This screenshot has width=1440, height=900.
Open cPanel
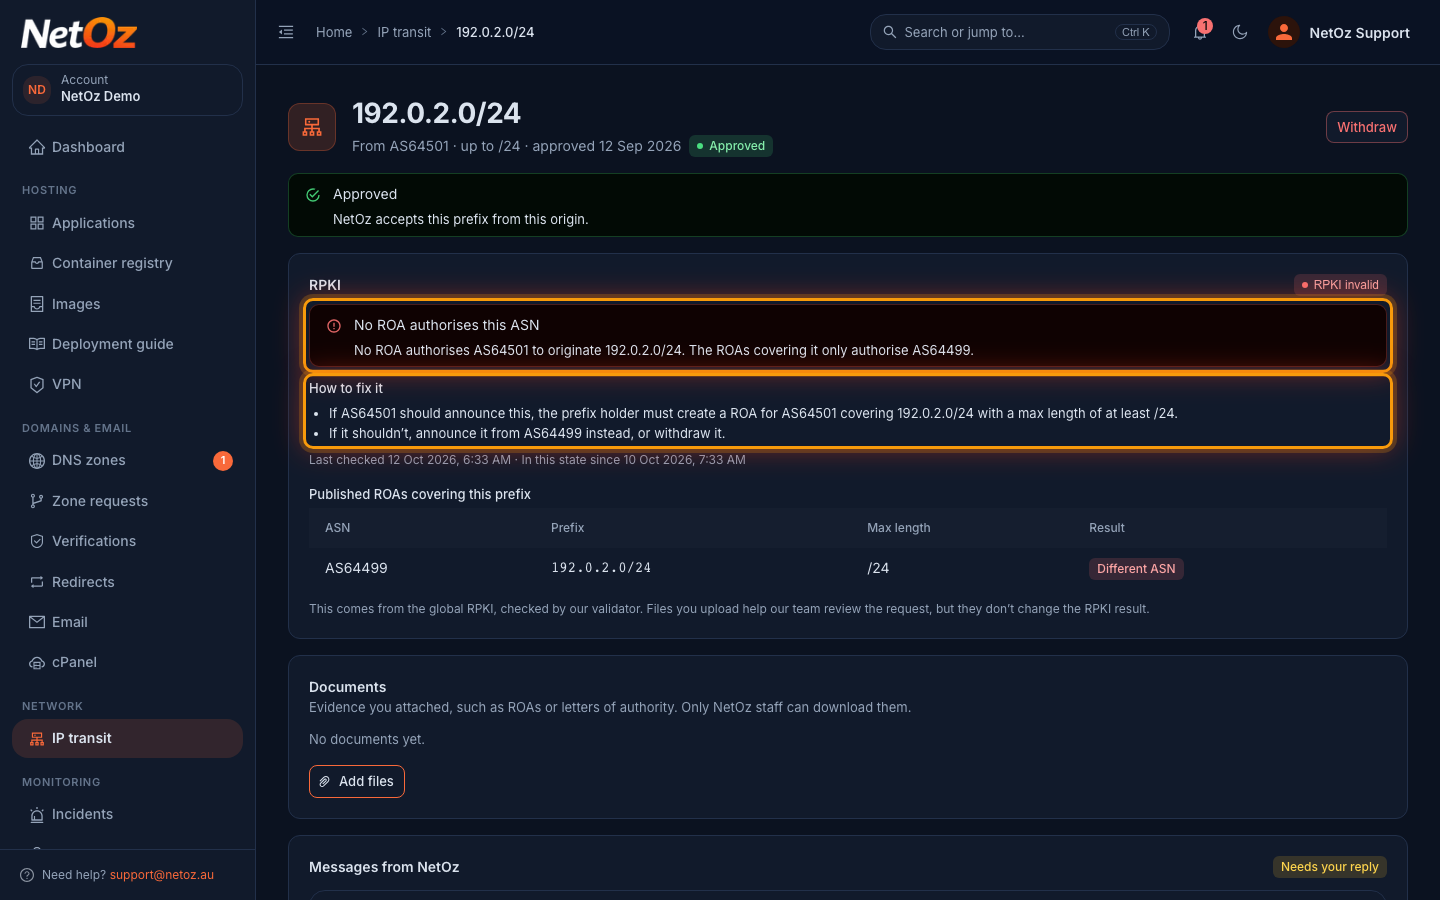tap(127, 662)
